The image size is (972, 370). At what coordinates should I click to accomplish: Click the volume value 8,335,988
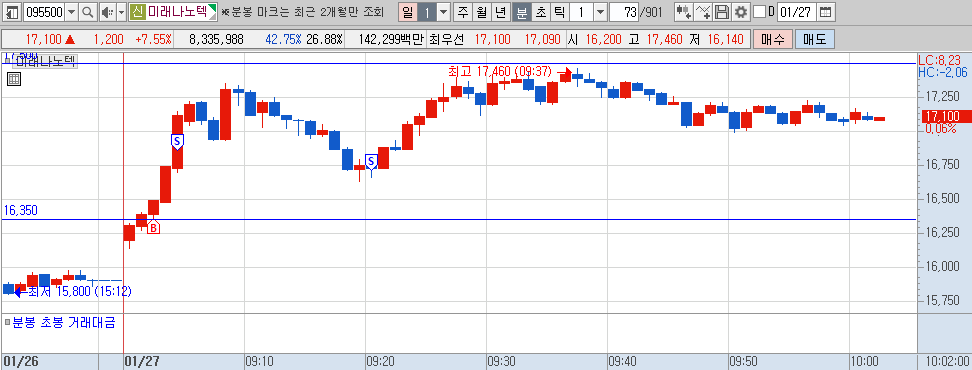click(x=216, y=40)
